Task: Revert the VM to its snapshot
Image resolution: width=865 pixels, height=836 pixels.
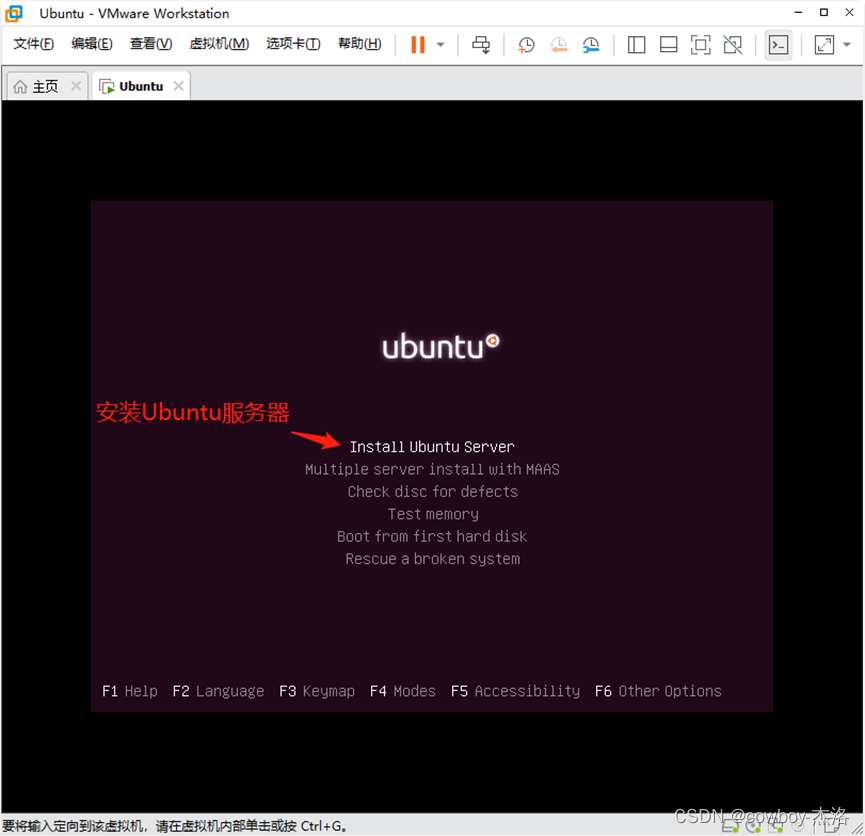Action: pos(559,44)
